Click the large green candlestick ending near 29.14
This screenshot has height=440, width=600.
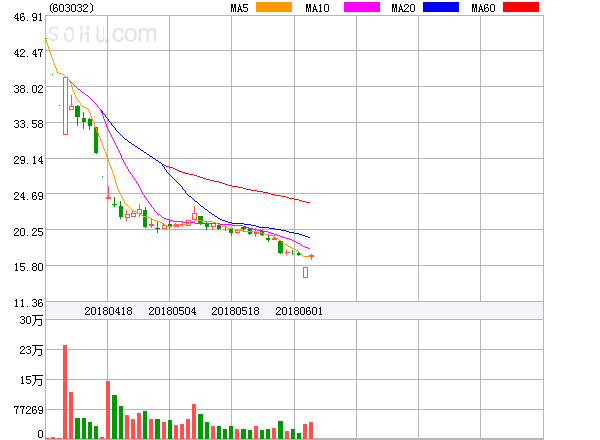coord(96,140)
